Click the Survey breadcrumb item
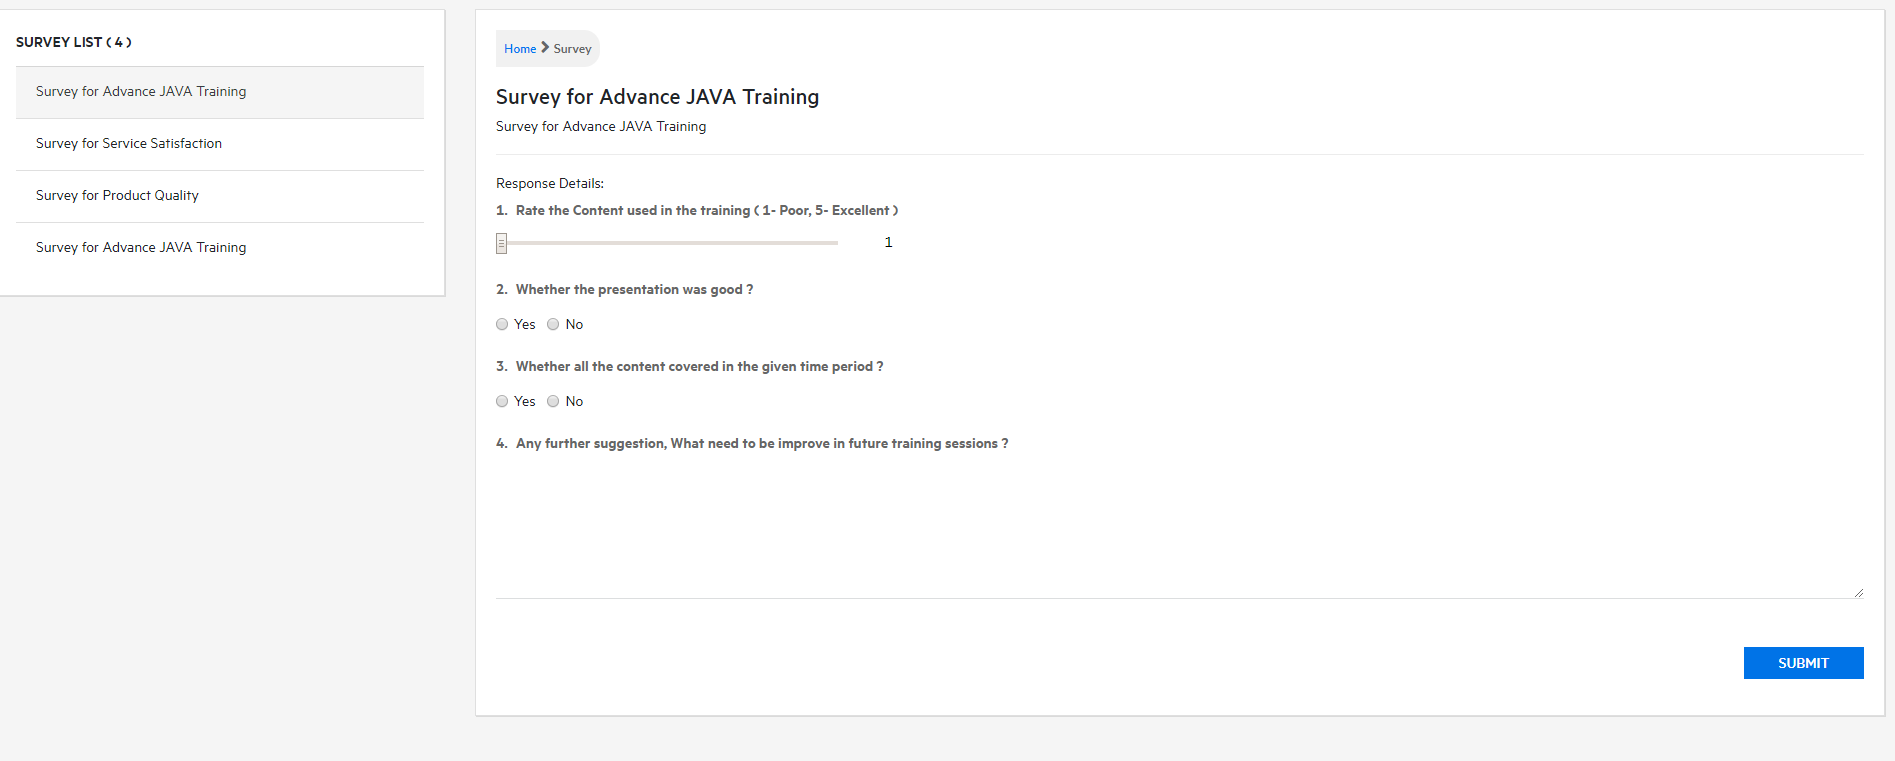 [572, 49]
